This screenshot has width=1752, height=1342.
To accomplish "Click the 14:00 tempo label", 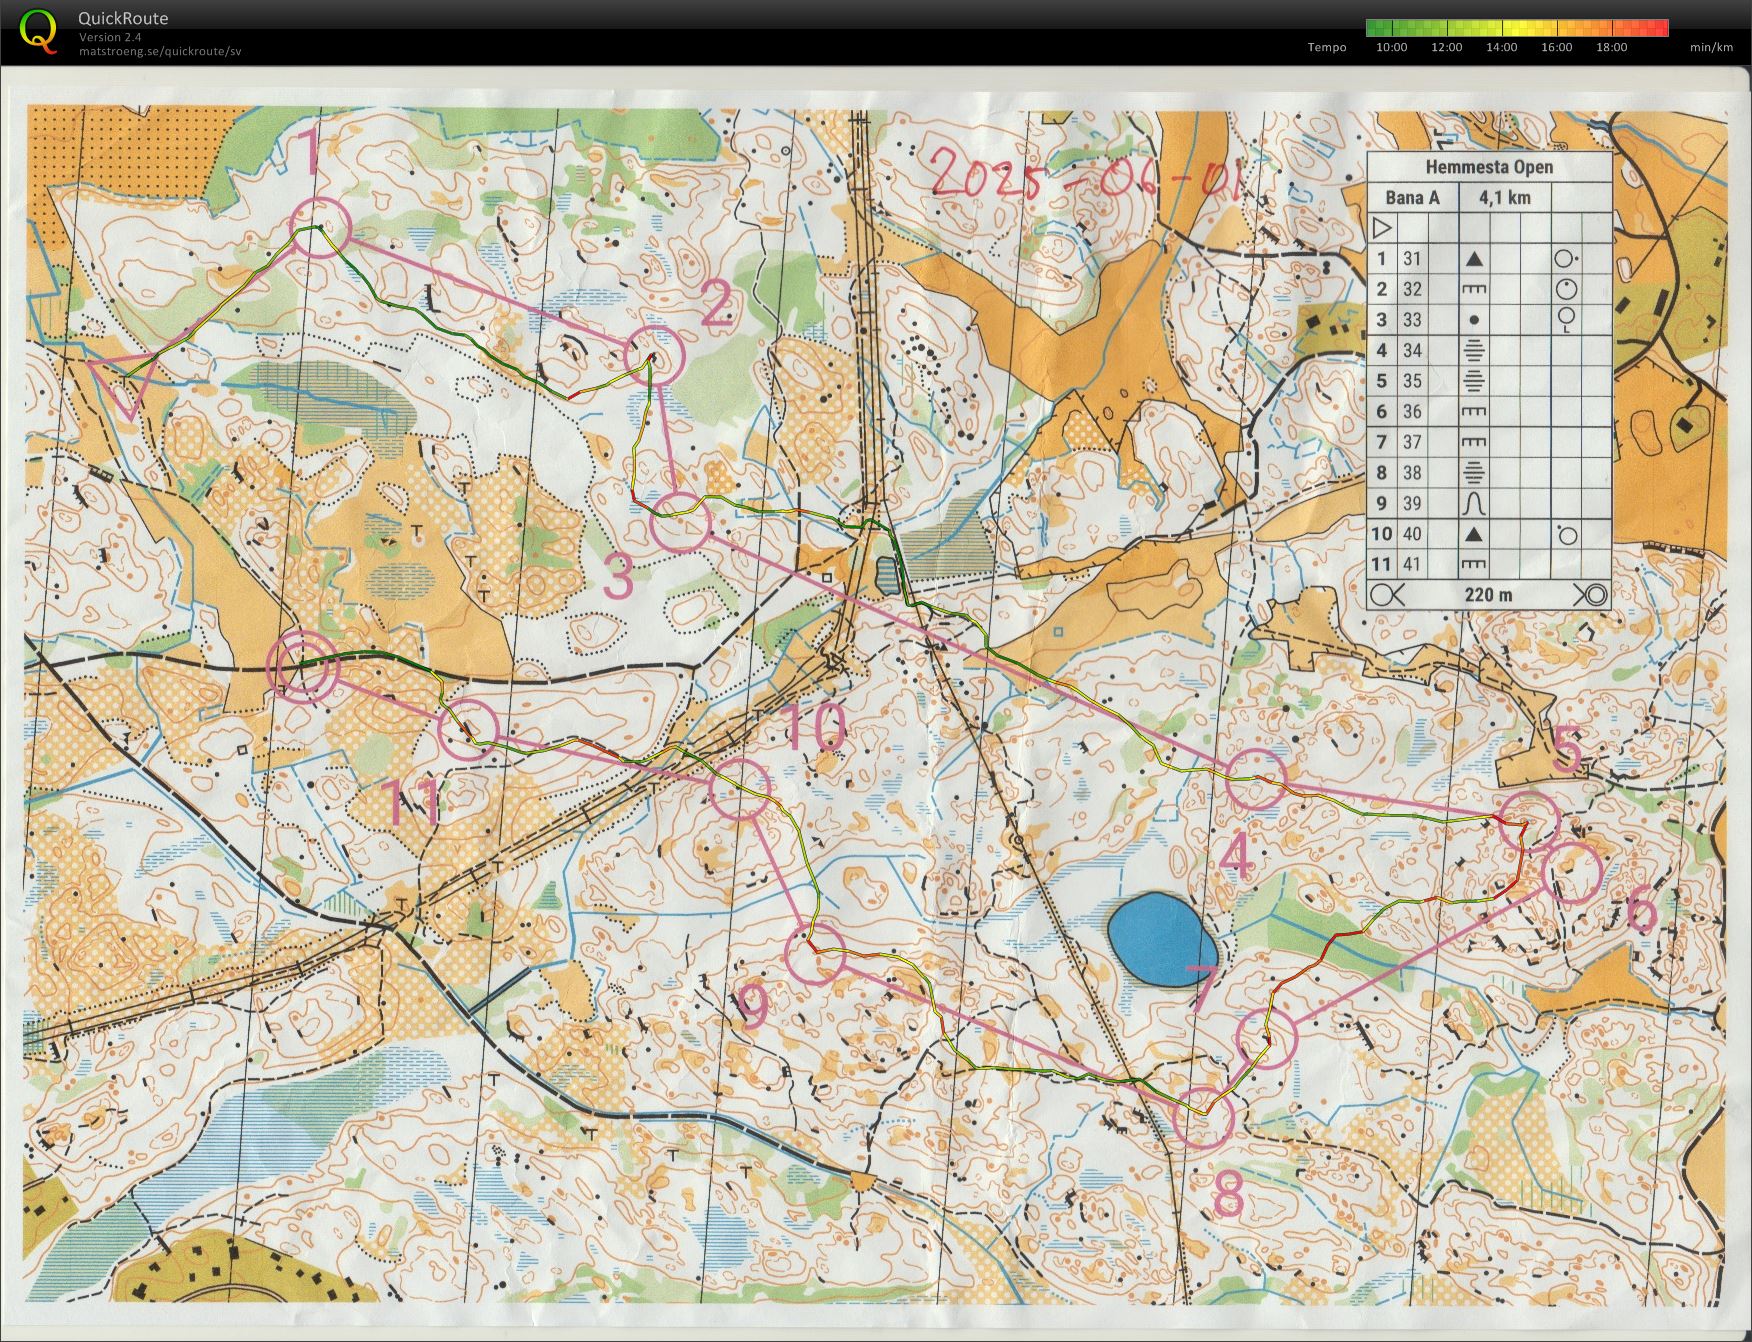I will pos(1502,47).
